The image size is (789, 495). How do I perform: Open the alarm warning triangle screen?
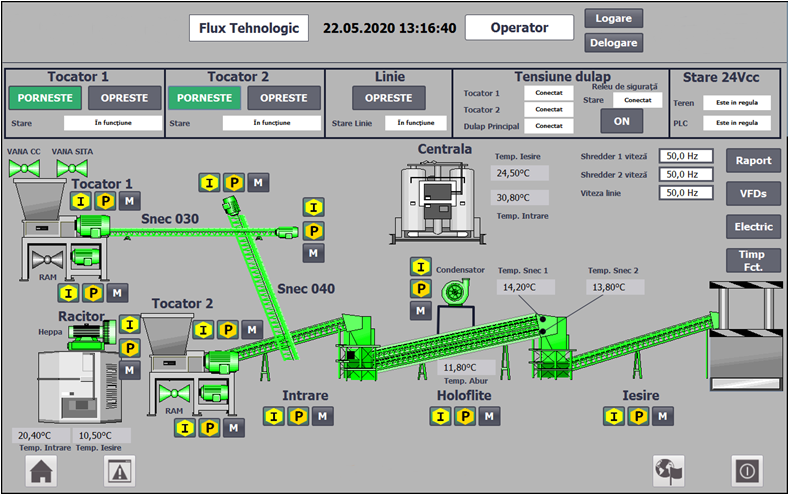click(119, 471)
